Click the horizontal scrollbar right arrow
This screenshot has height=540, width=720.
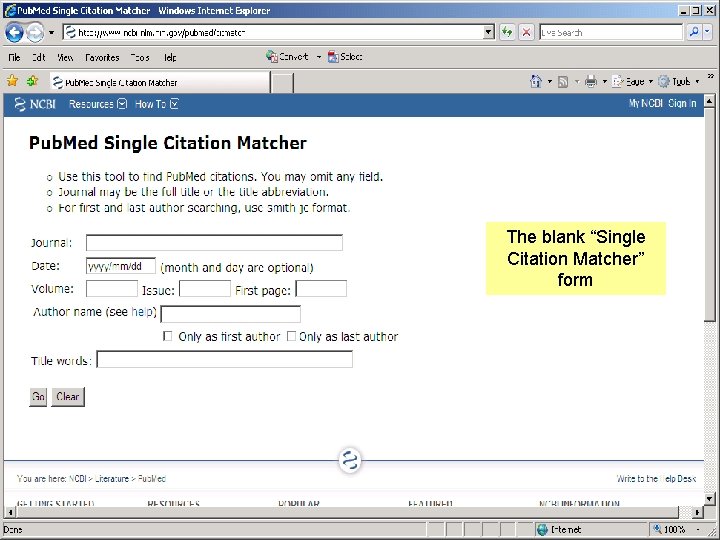[x=698, y=512]
